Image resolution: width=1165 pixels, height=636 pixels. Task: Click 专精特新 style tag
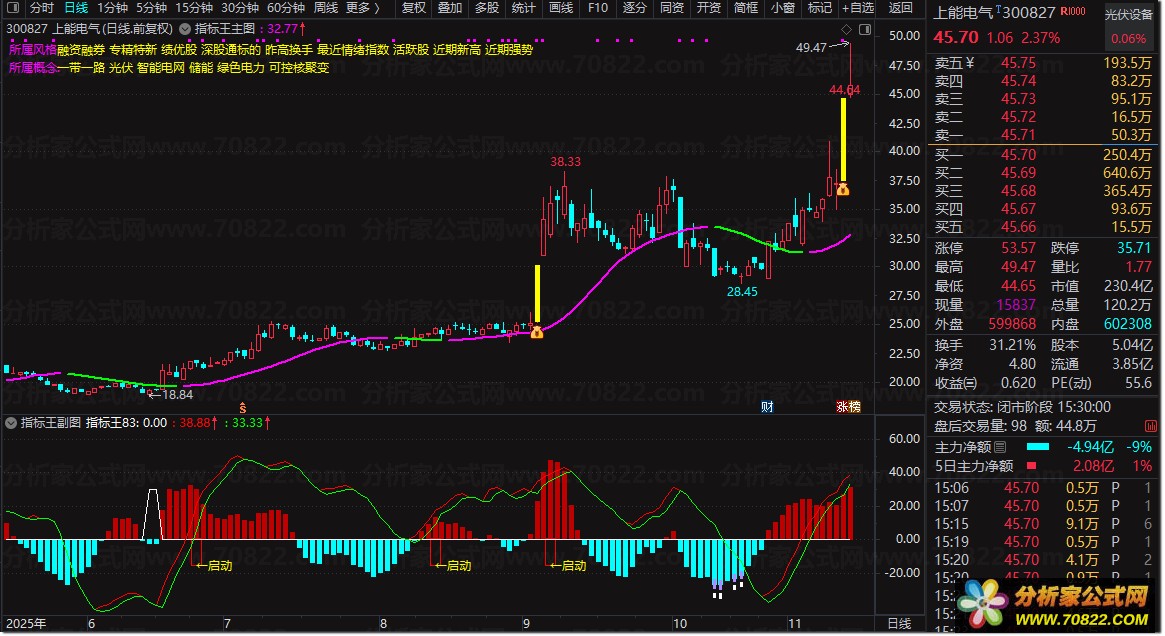tap(133, 50)
